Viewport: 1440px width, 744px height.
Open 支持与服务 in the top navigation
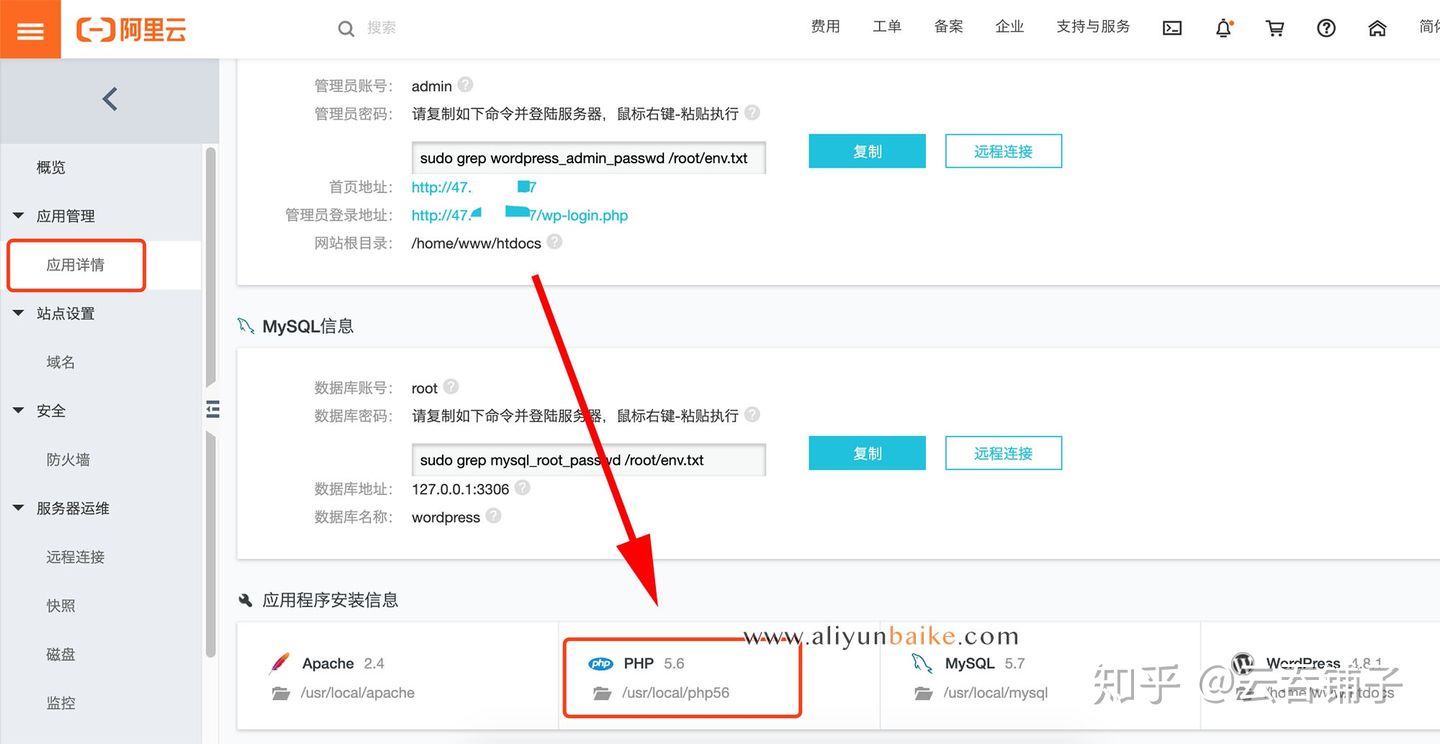[1093, 27]
